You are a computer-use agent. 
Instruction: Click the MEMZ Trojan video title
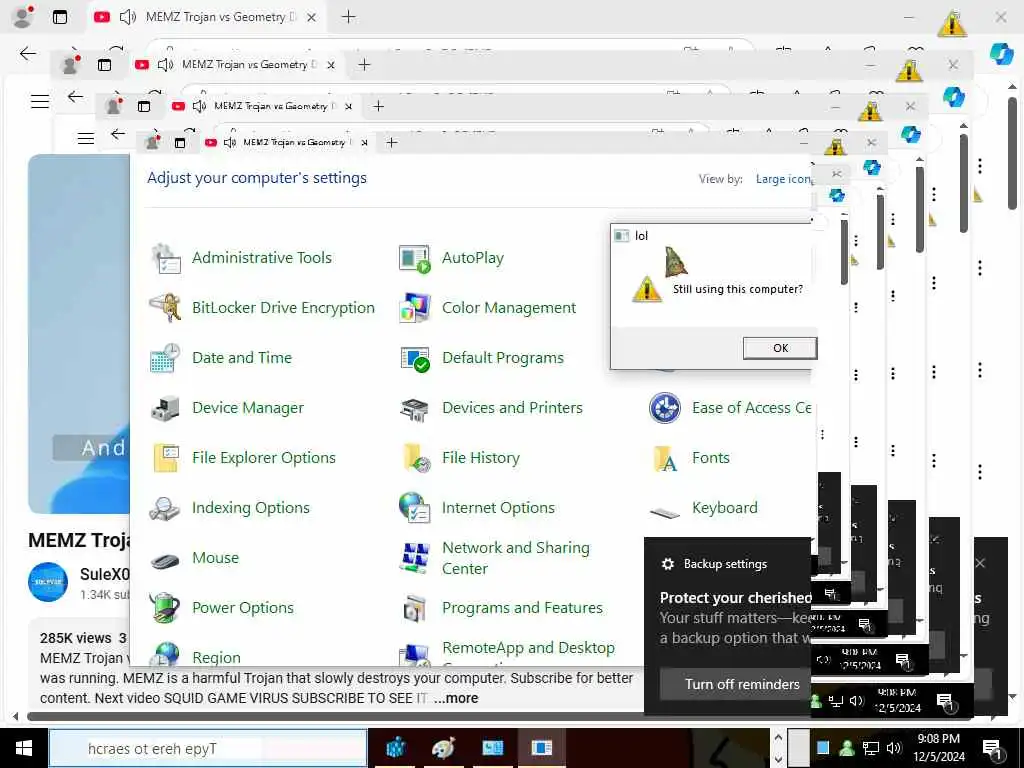80,541
